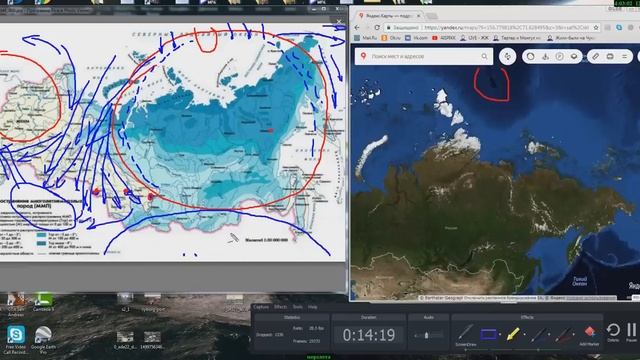Open the Help menu in recorder
This screenshot has width=640, height=360.
(313, 307)
